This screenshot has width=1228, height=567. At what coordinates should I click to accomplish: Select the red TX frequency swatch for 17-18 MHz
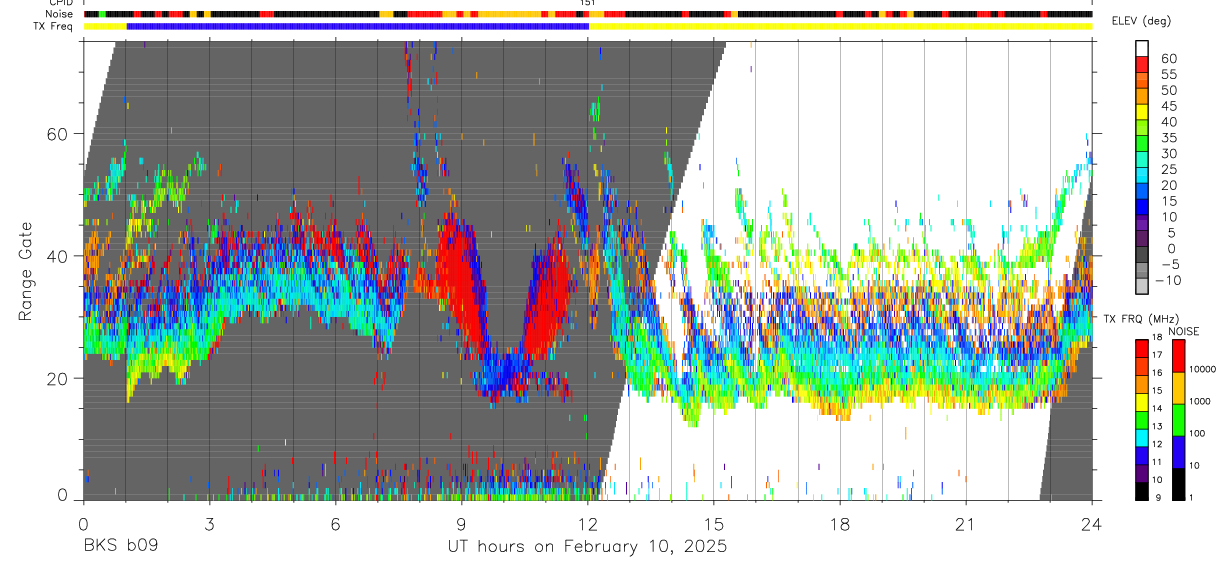click(1142, 347)
